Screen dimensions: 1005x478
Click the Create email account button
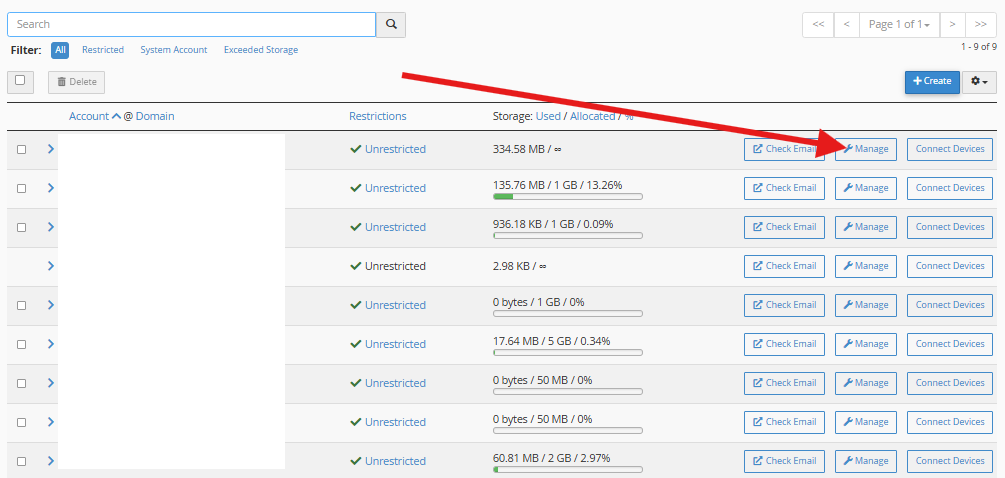point(932,81)
